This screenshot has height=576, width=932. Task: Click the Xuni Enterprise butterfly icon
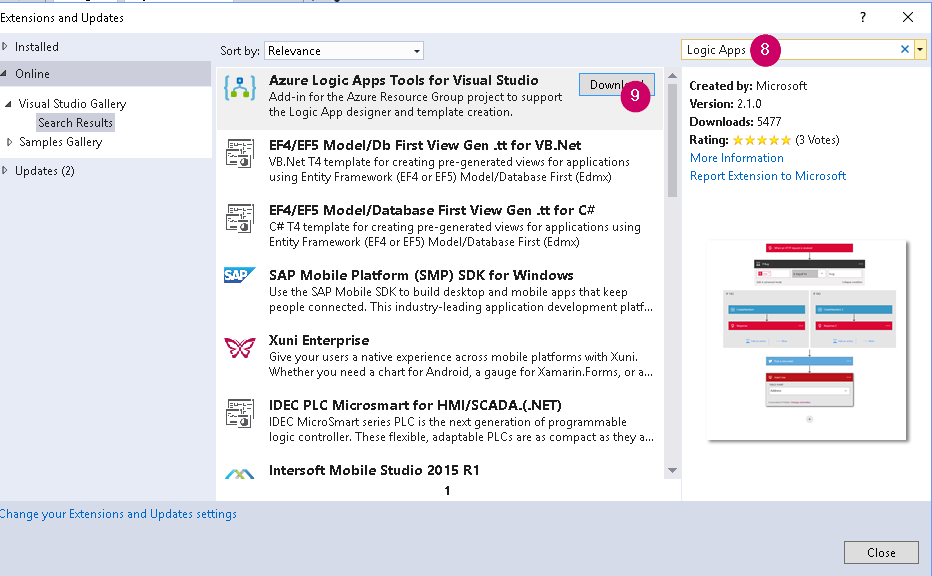240,348
